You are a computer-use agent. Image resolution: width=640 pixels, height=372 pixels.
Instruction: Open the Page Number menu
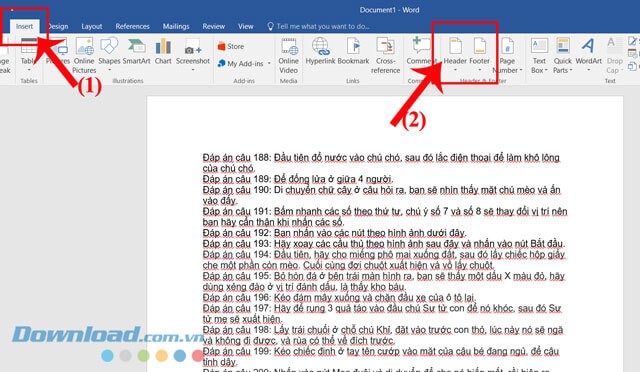pos(507,56)
